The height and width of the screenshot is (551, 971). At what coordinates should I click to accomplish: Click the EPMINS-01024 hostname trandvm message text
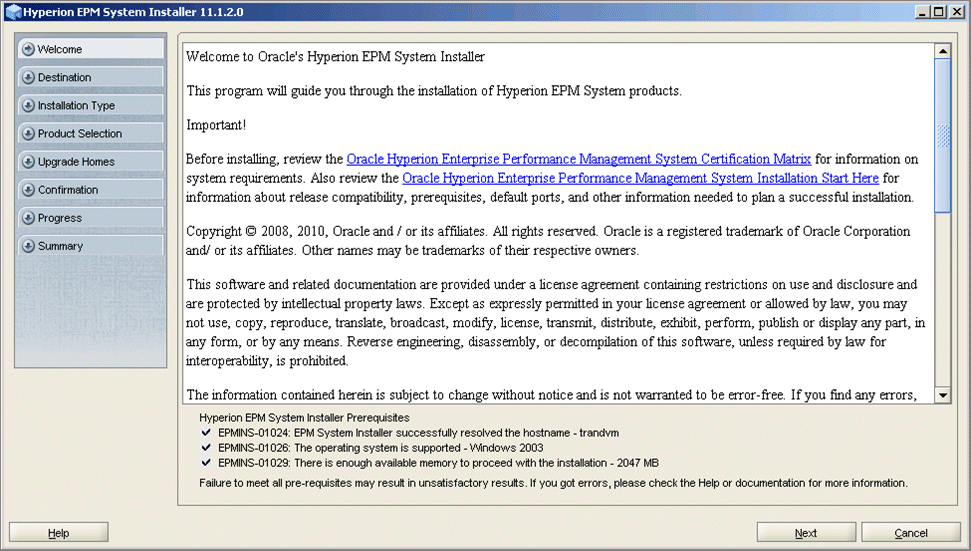coord(418,433)
